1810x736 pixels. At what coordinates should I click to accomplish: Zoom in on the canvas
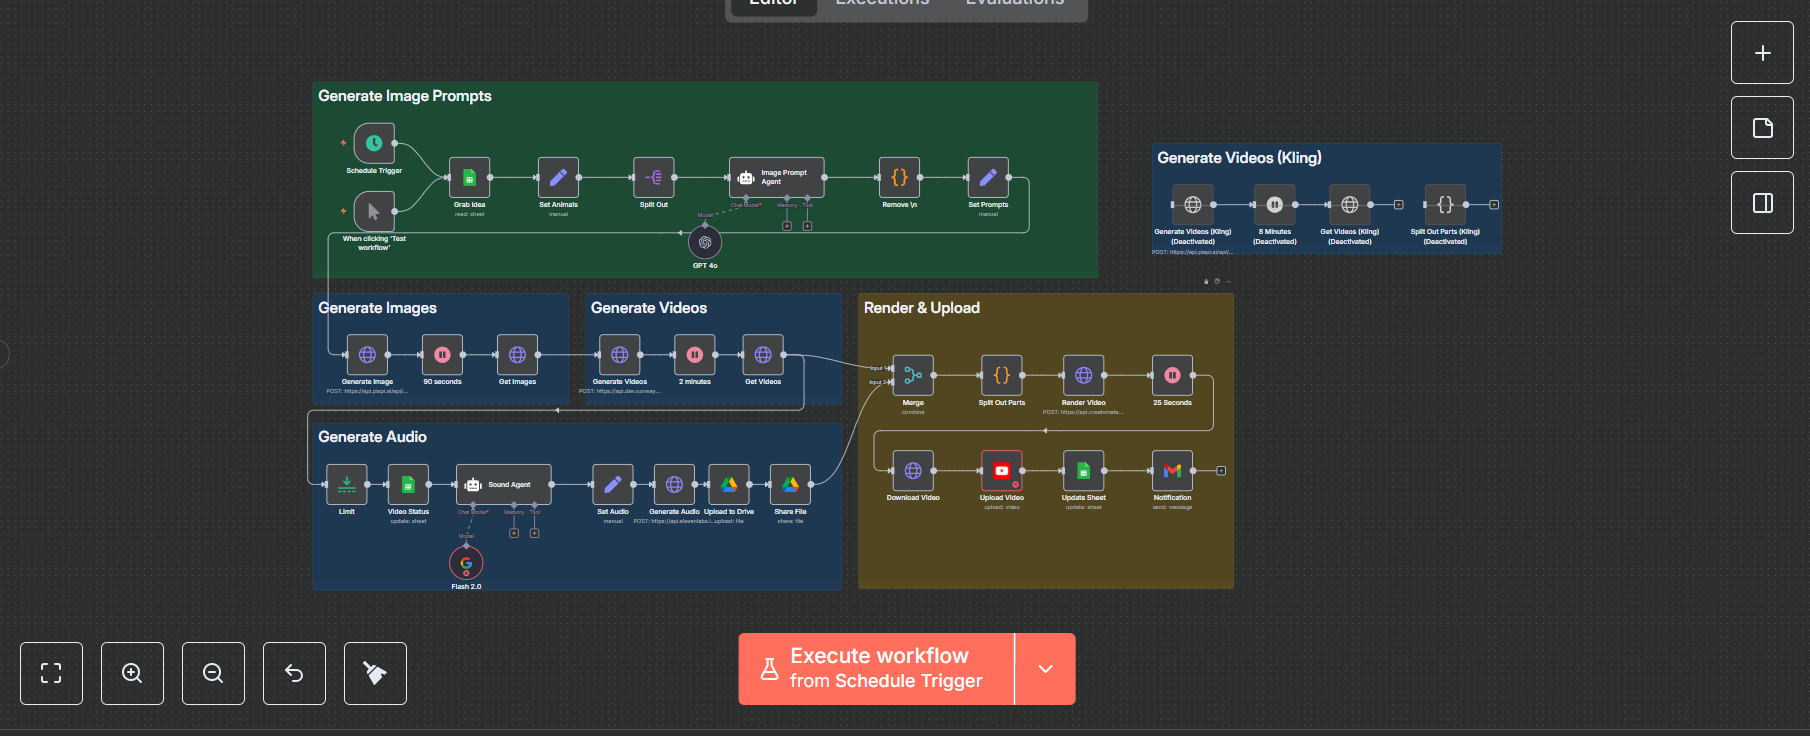coord(132,673)
